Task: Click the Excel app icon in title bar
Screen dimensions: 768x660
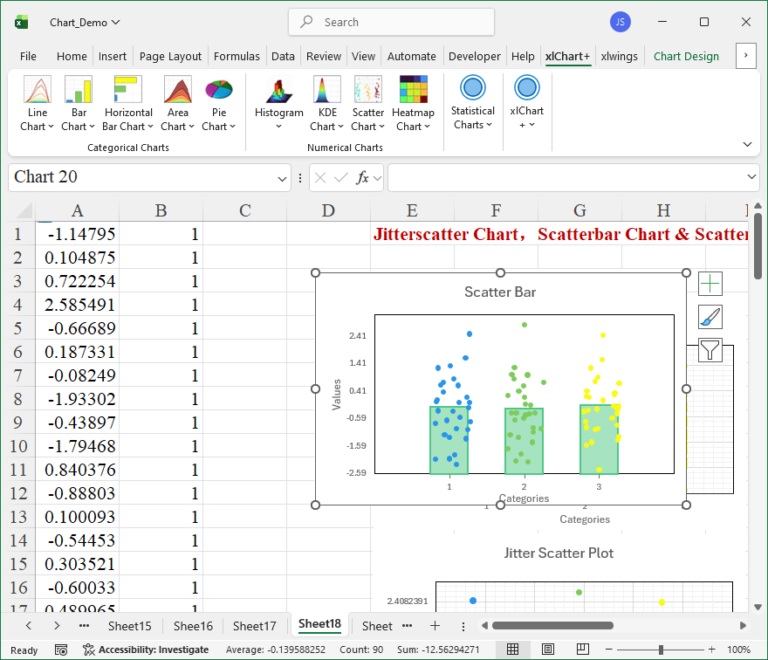Action: pyautogui.click(x=21, y=22)
